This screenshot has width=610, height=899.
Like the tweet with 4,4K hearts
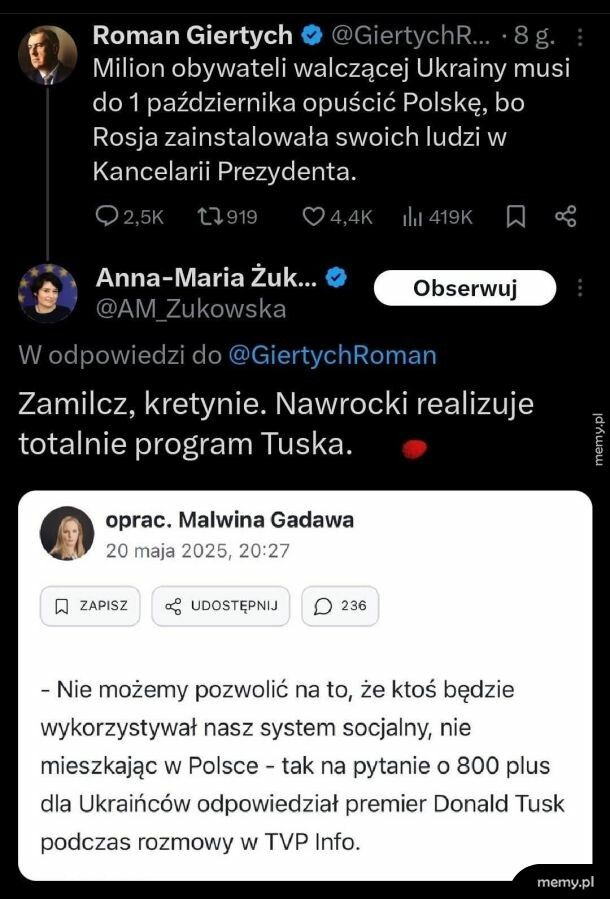point(315,216)
